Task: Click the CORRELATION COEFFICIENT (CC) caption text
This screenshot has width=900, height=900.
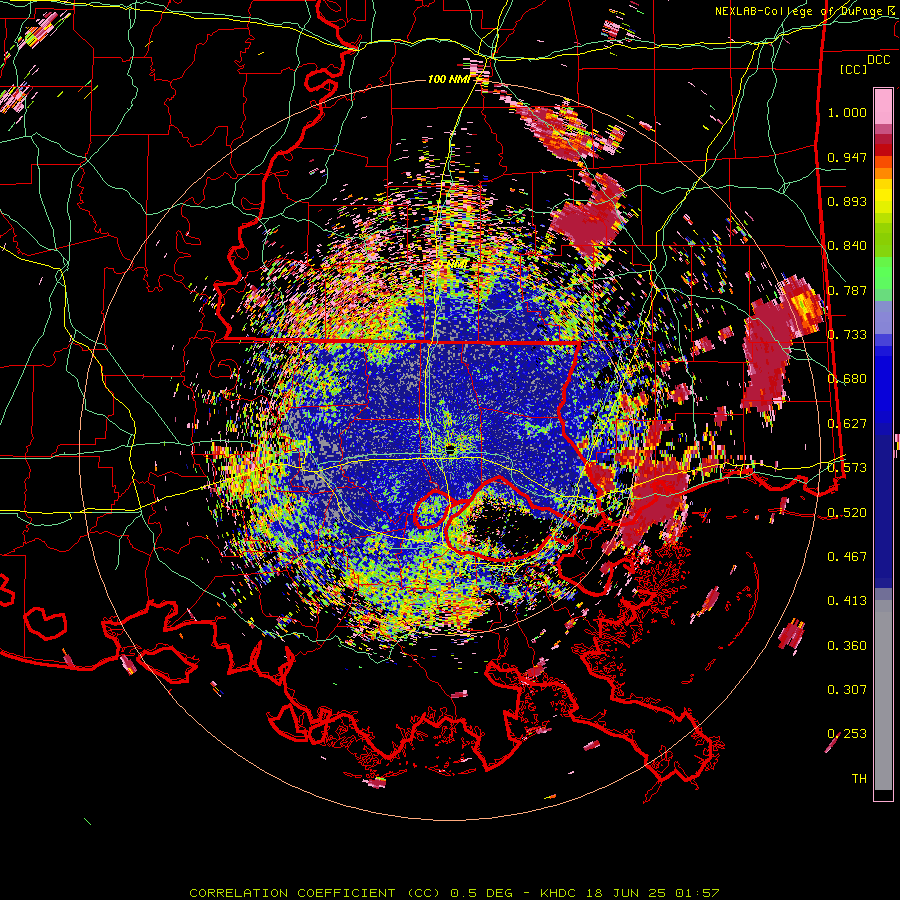Action: tap(315, 893)
